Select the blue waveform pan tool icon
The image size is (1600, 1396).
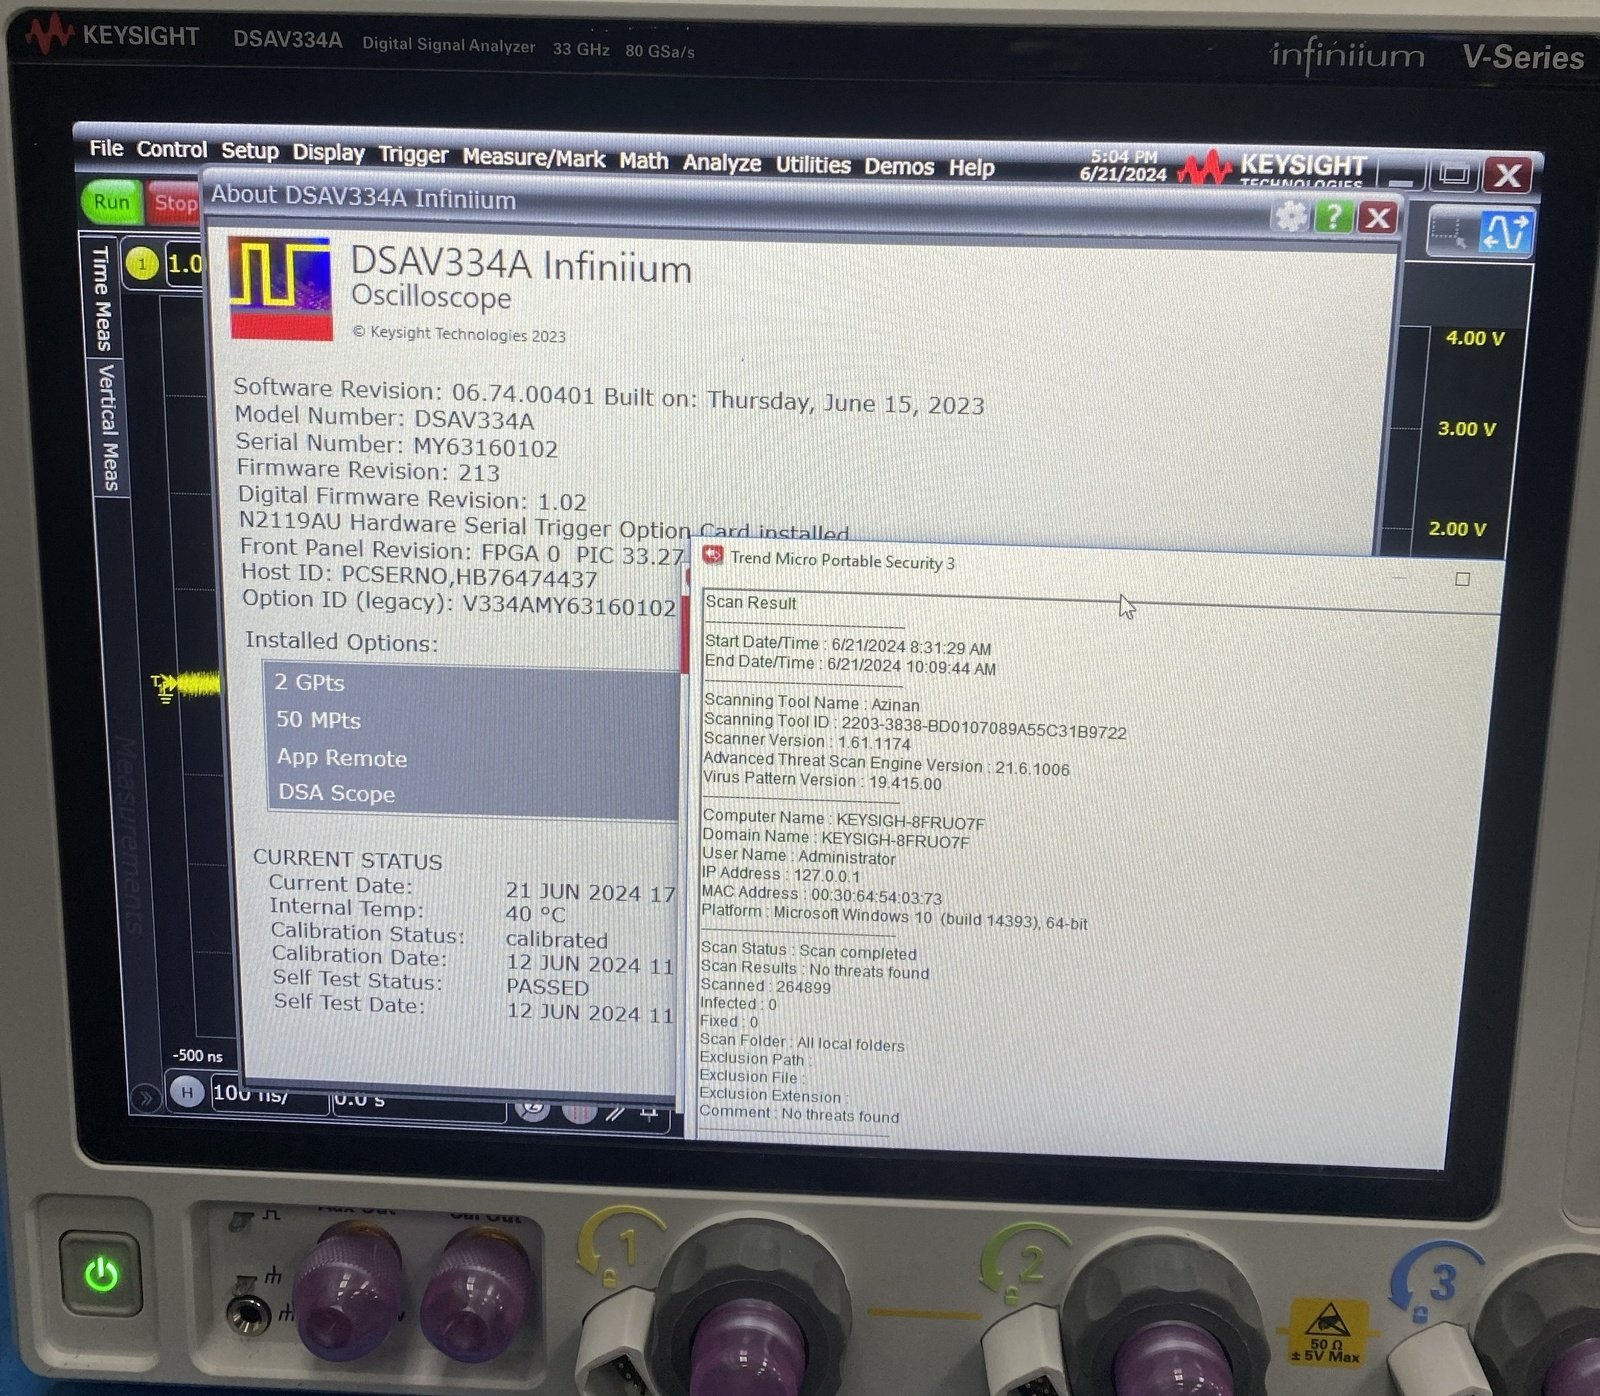[1505, 232]
